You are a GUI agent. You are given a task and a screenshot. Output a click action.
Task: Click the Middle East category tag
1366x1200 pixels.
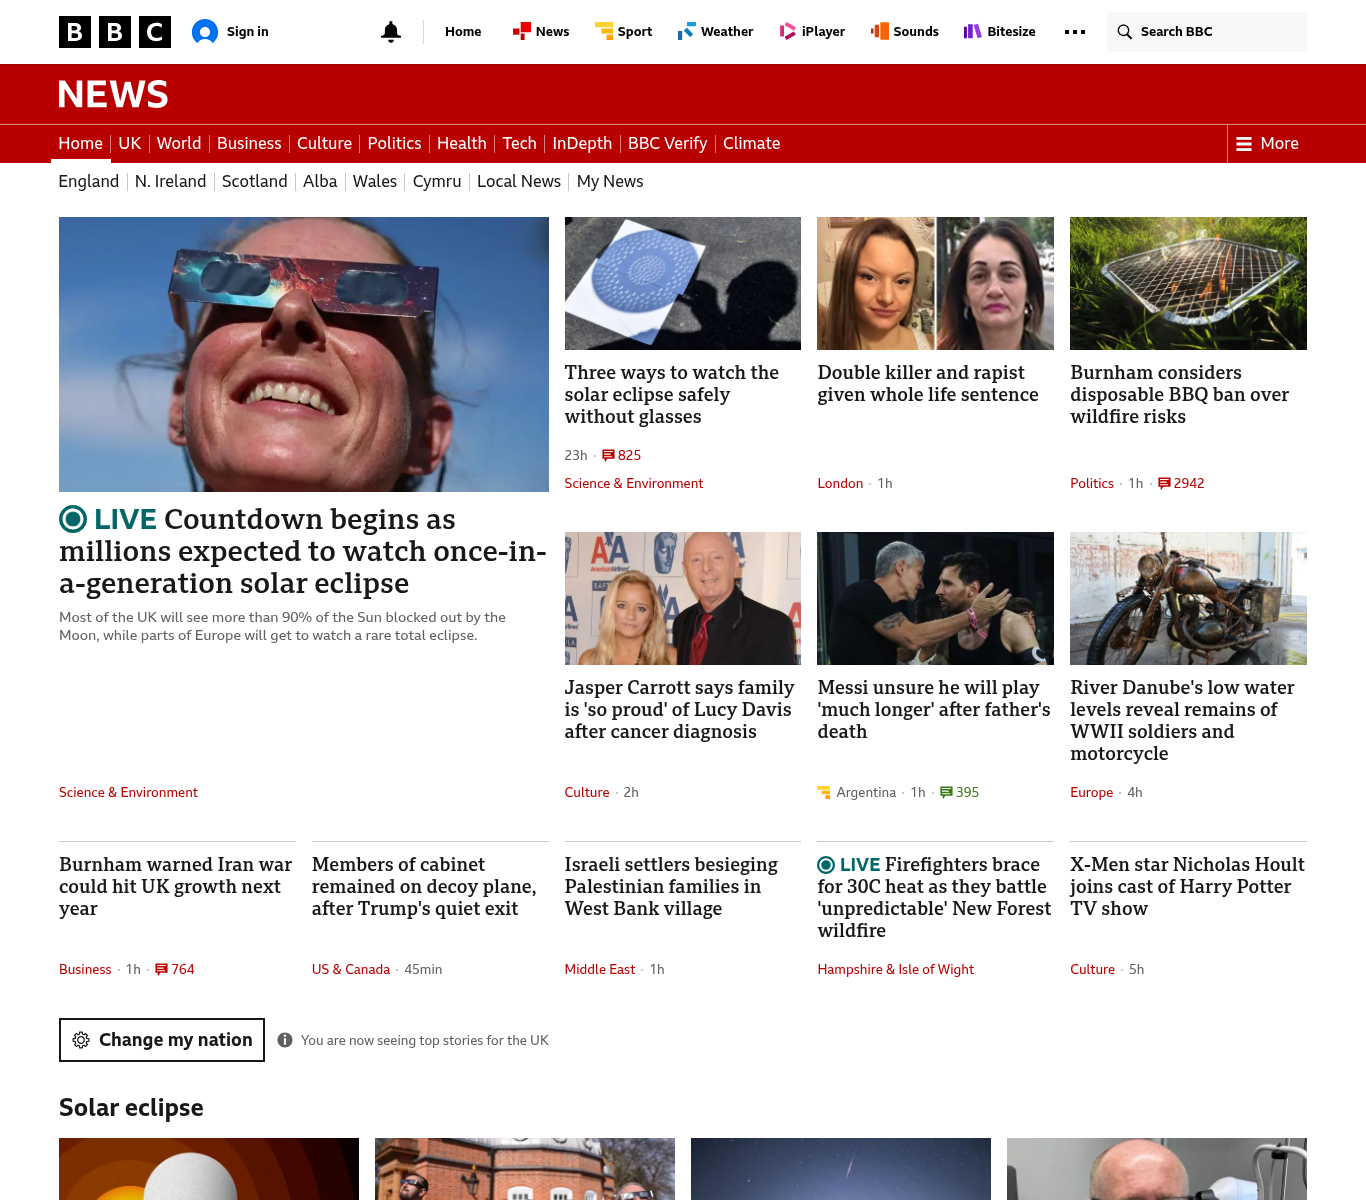click(600, 969)
